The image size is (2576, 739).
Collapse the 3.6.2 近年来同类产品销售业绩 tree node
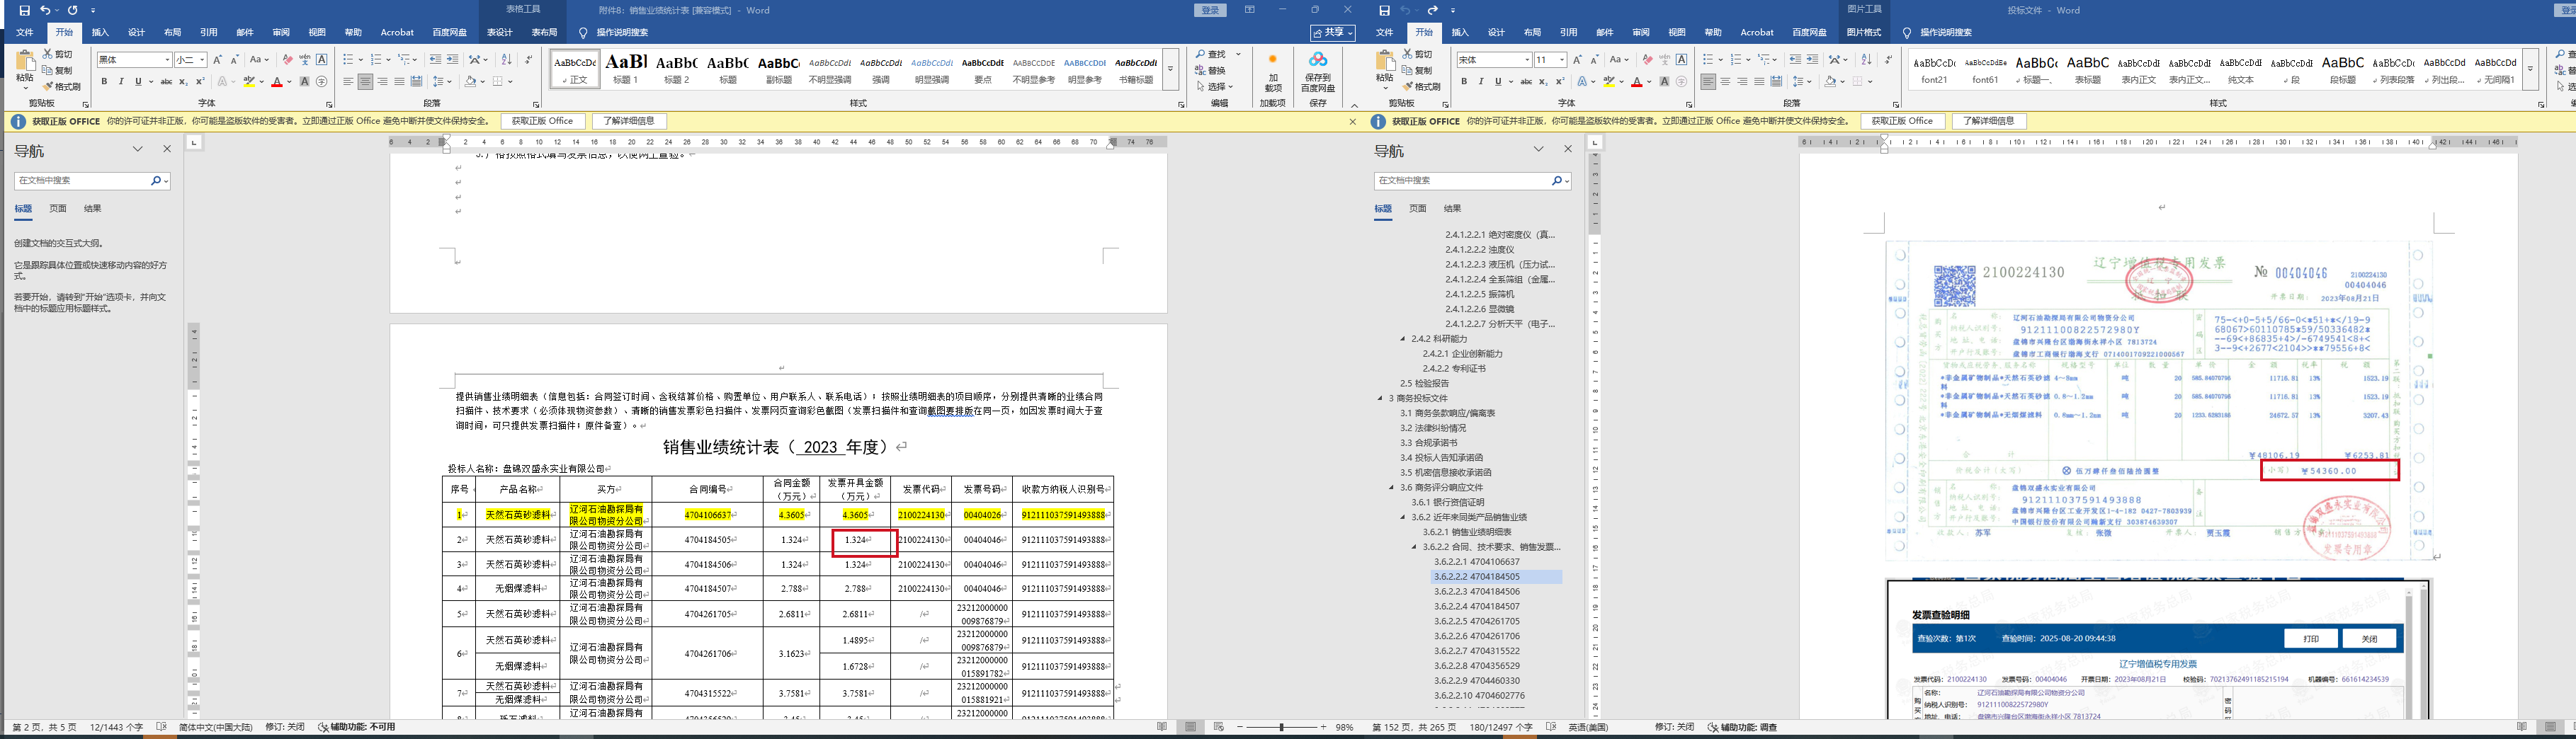coord(1402,517)
